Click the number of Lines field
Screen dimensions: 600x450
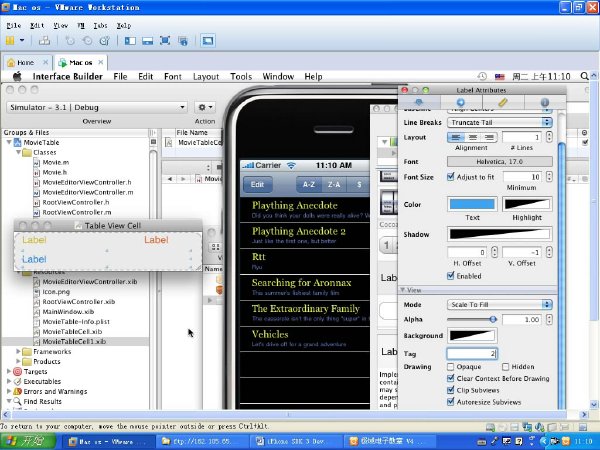coord(522,137)
